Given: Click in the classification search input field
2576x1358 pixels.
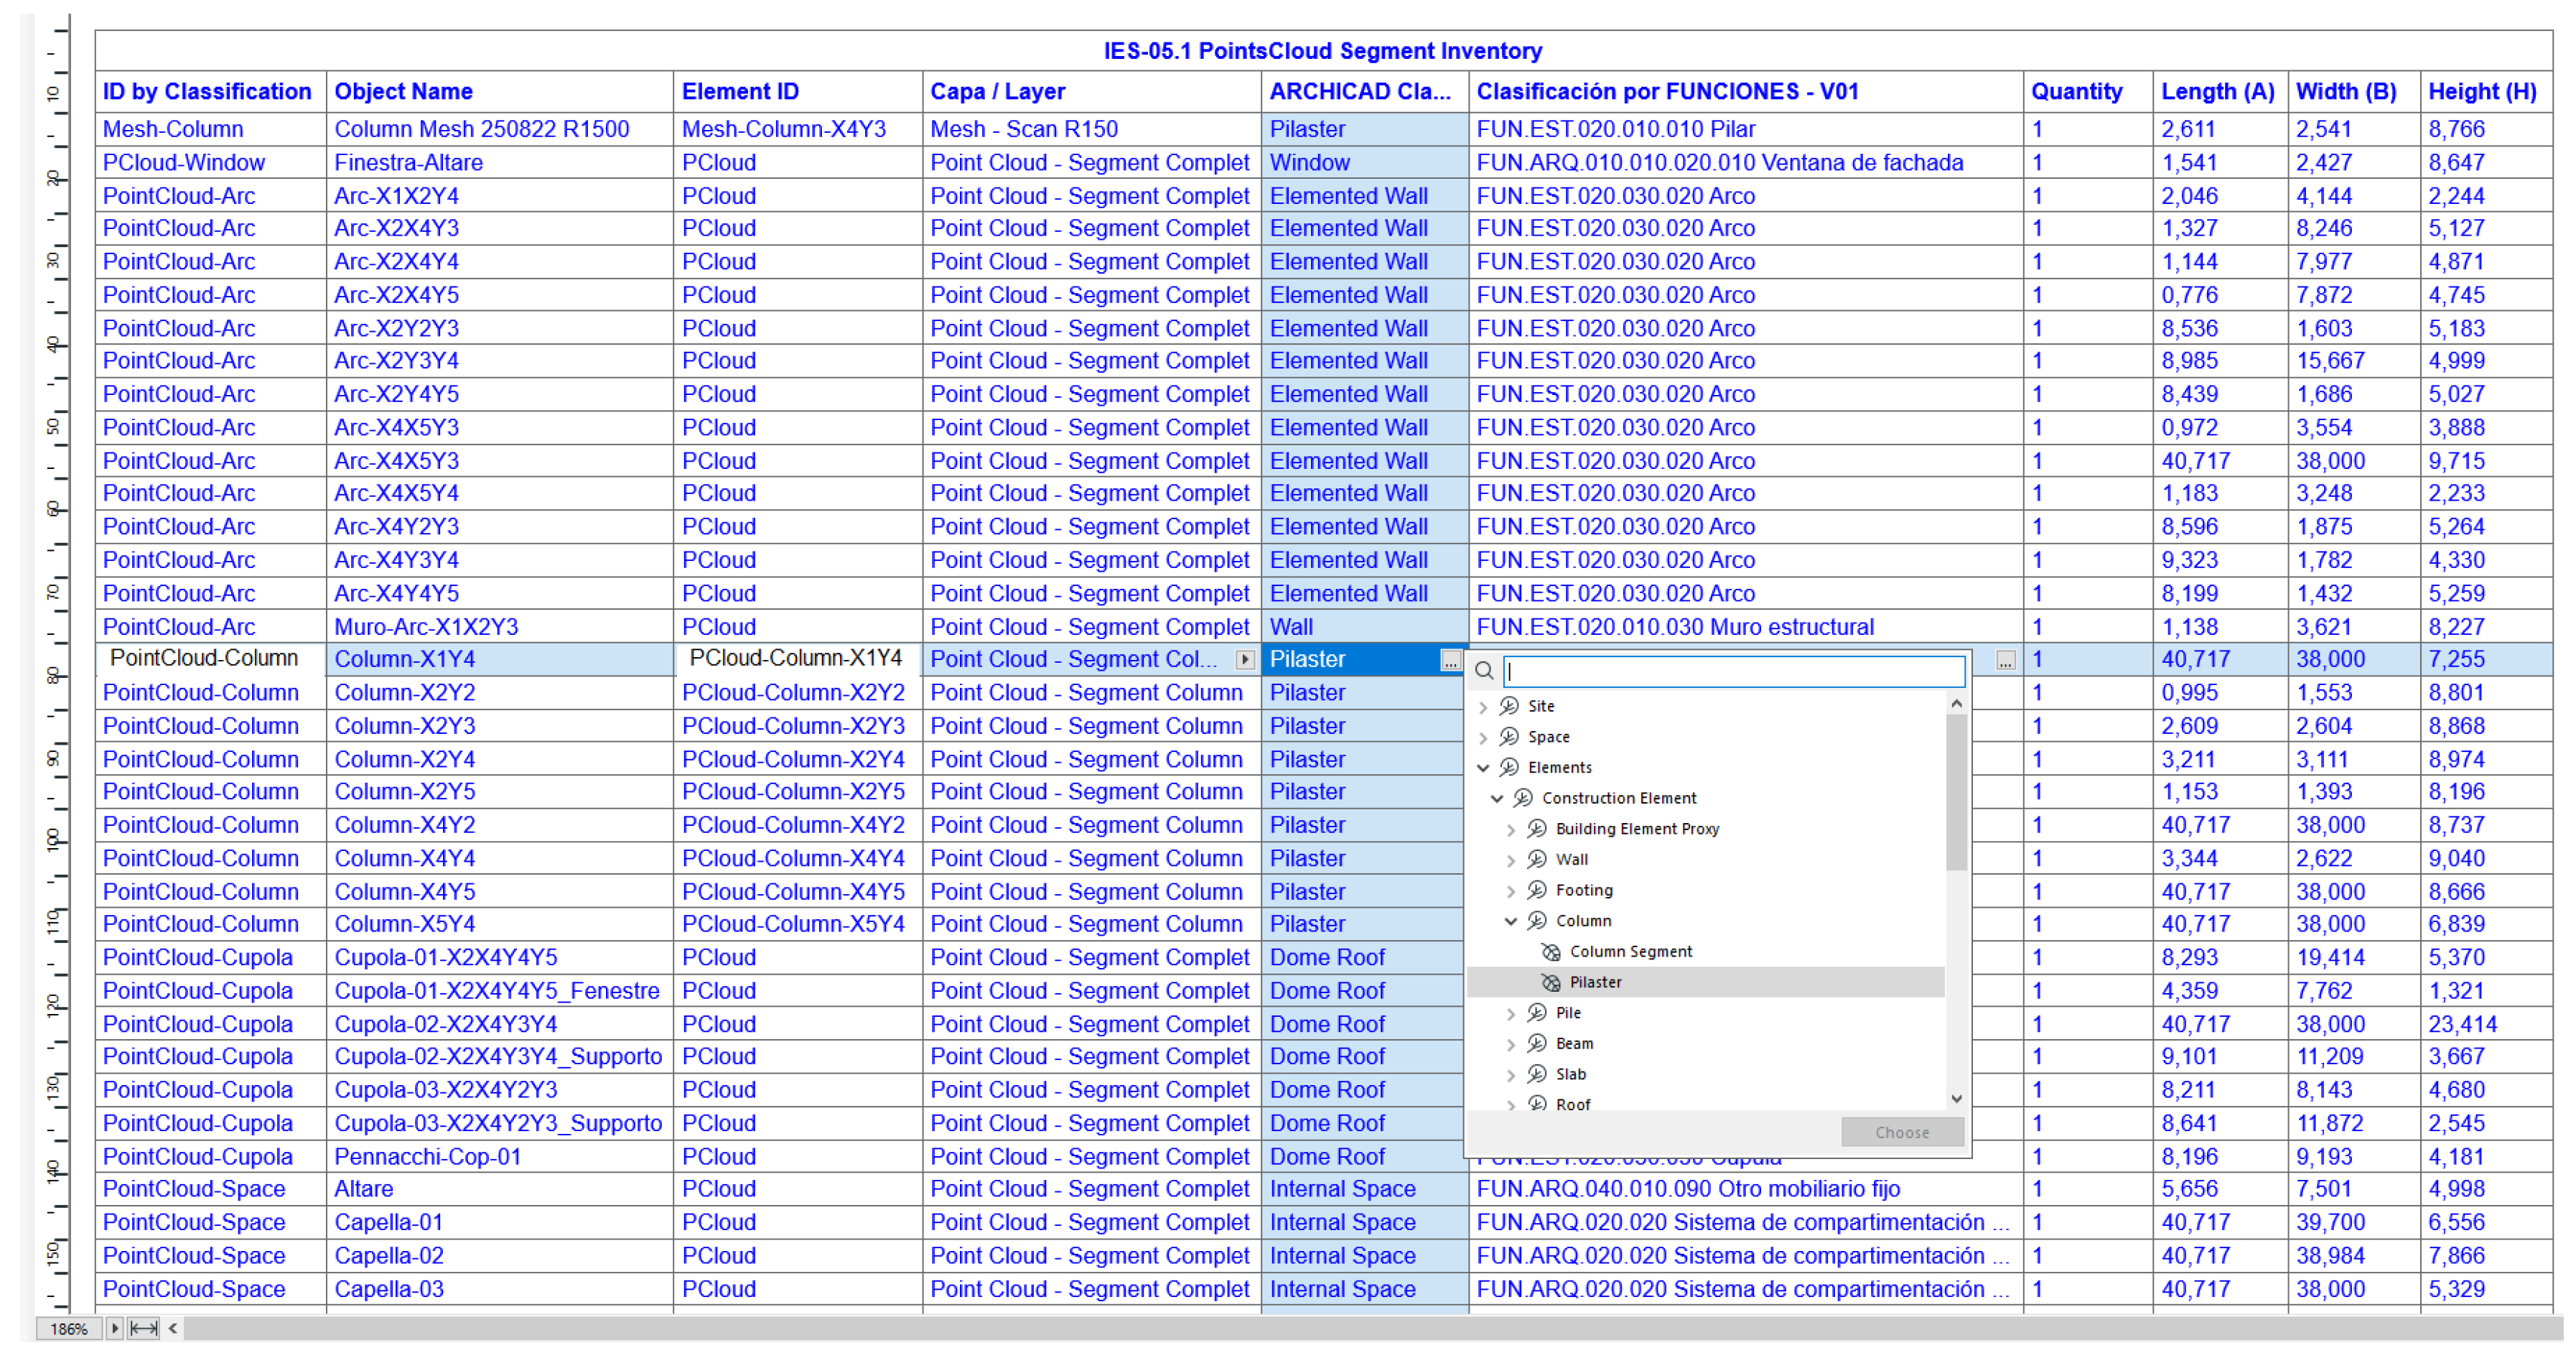Looking at the screenshot, I should click(x=1734, y=671).
